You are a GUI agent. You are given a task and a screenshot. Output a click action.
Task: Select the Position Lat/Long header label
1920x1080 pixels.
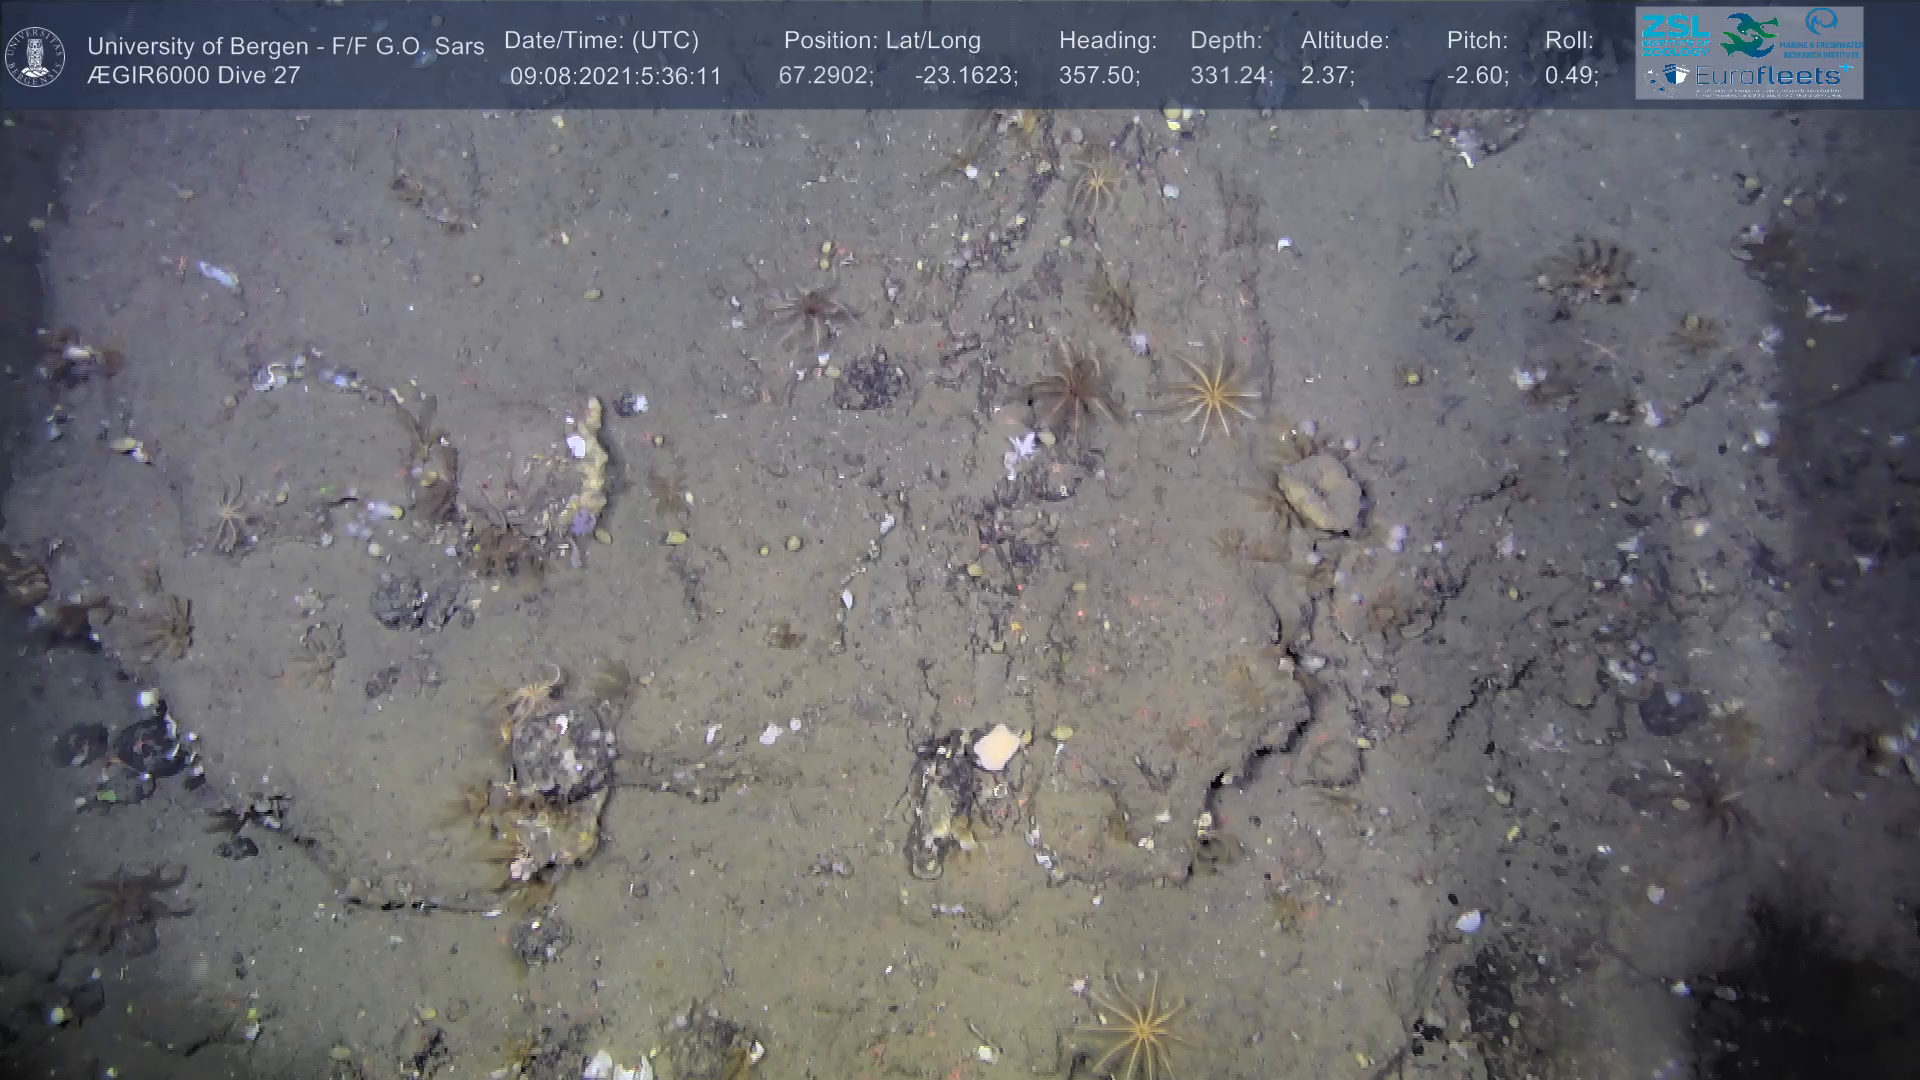882,41
